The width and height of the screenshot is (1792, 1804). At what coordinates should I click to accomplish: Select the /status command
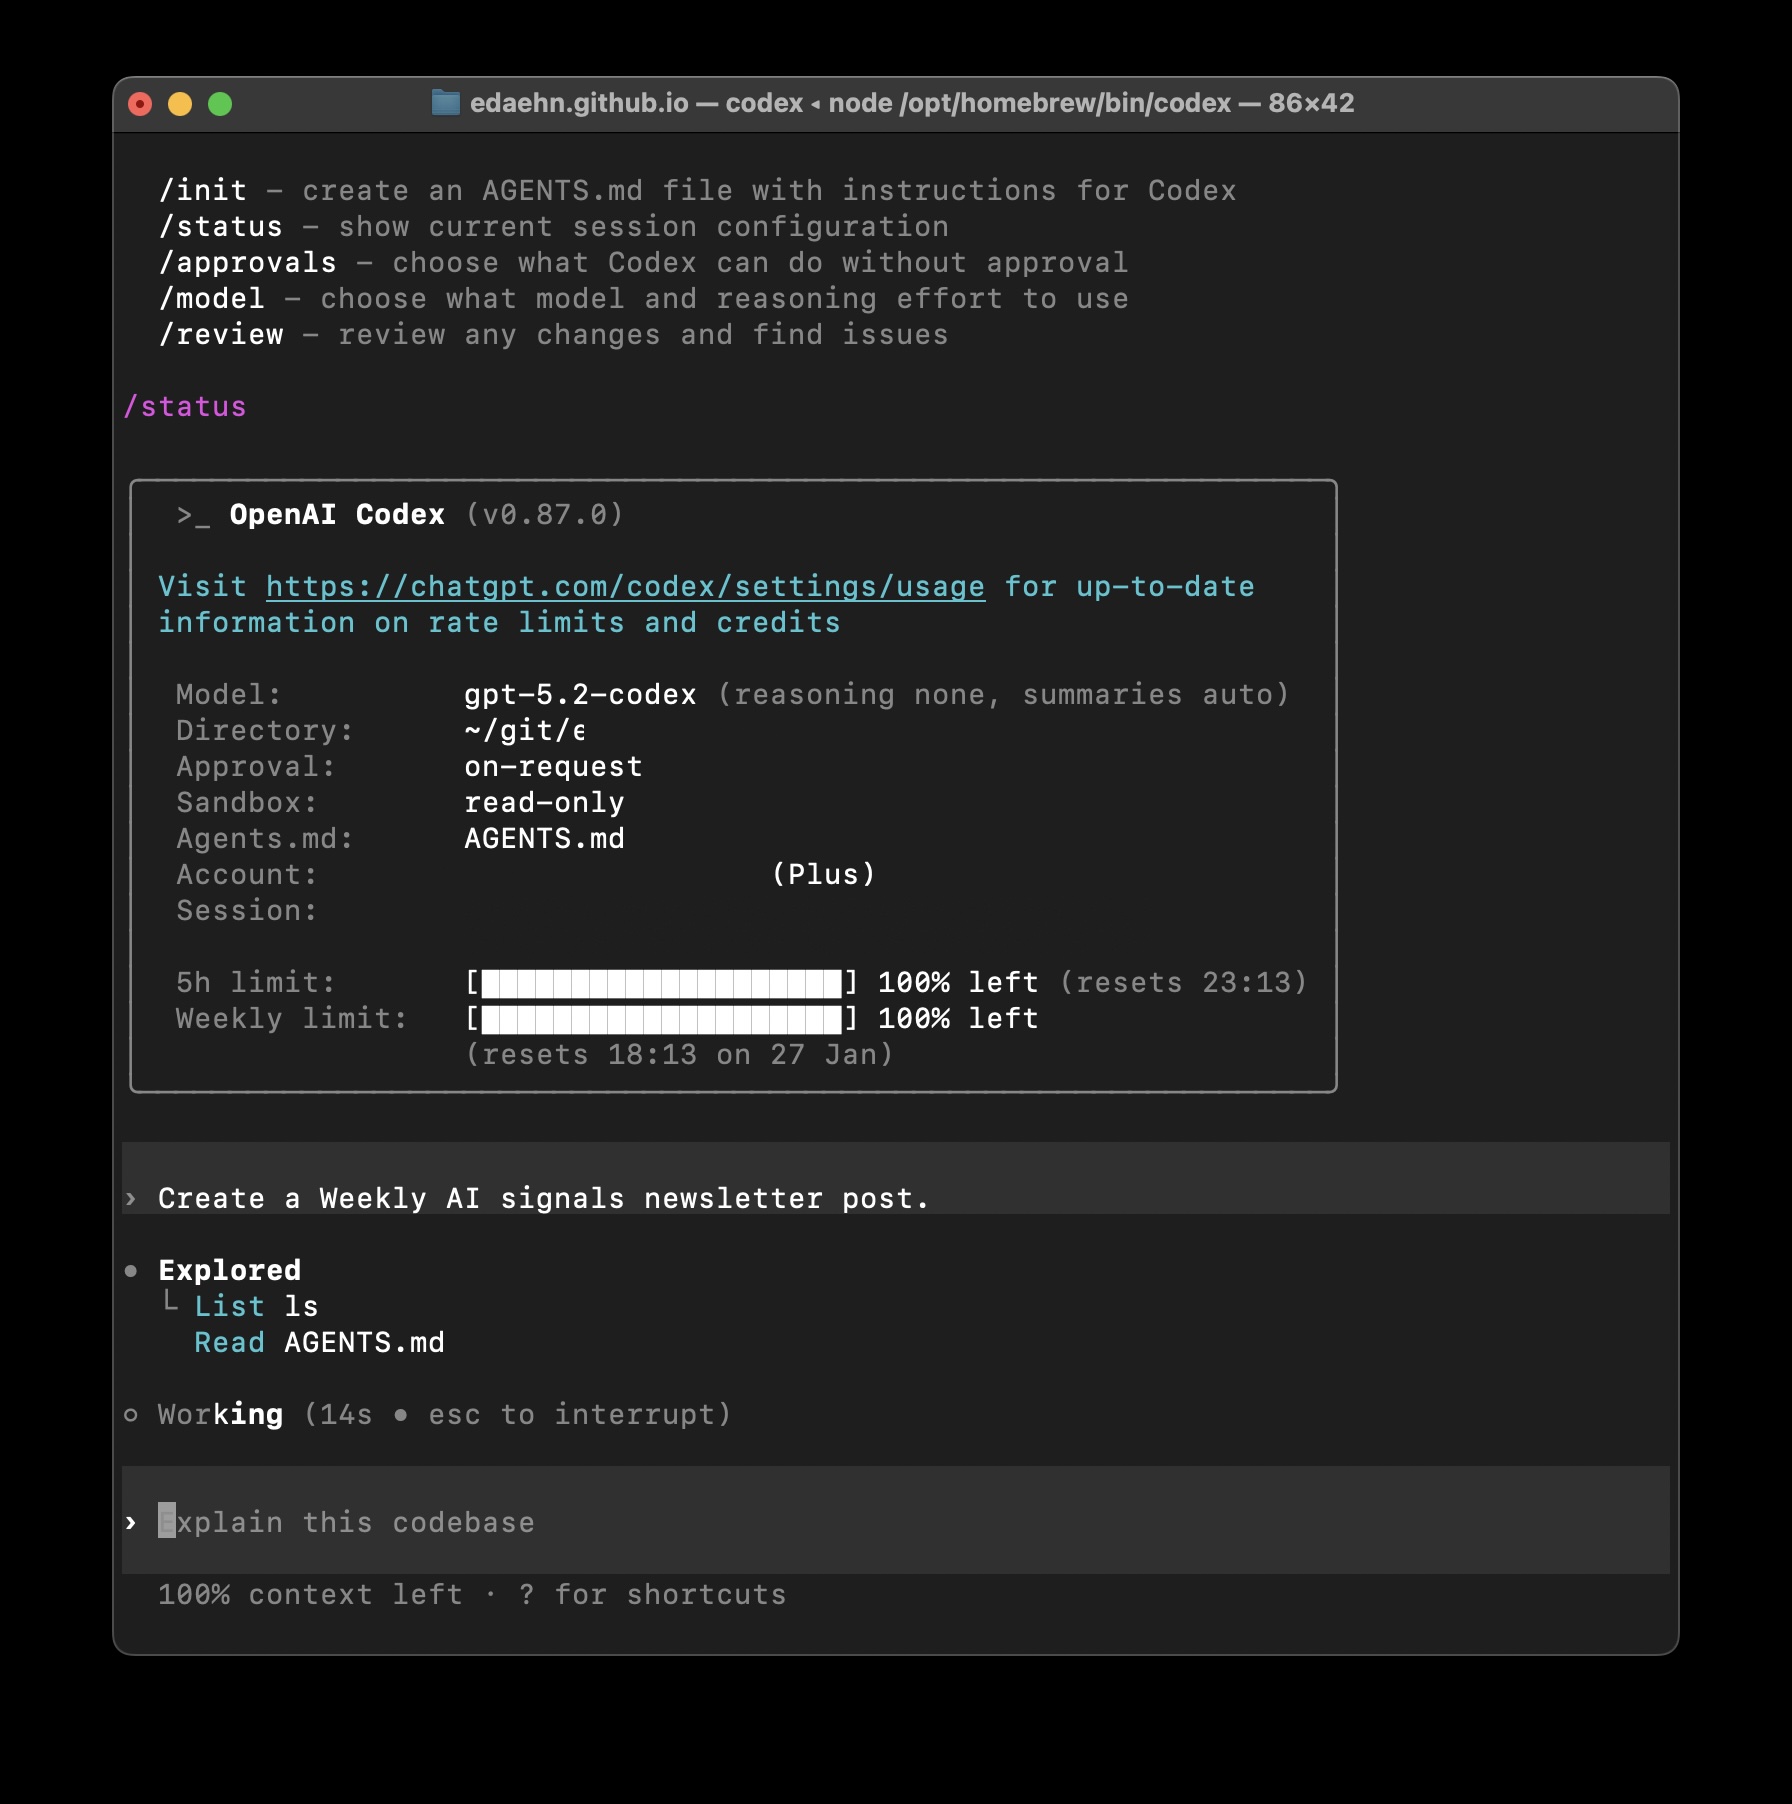[x=222, y=226]
